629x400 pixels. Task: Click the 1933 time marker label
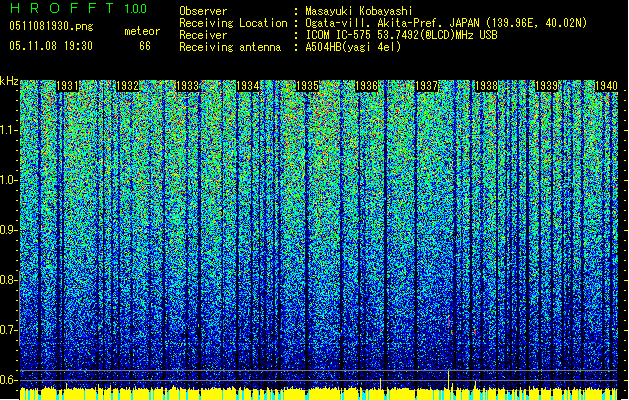187,86
